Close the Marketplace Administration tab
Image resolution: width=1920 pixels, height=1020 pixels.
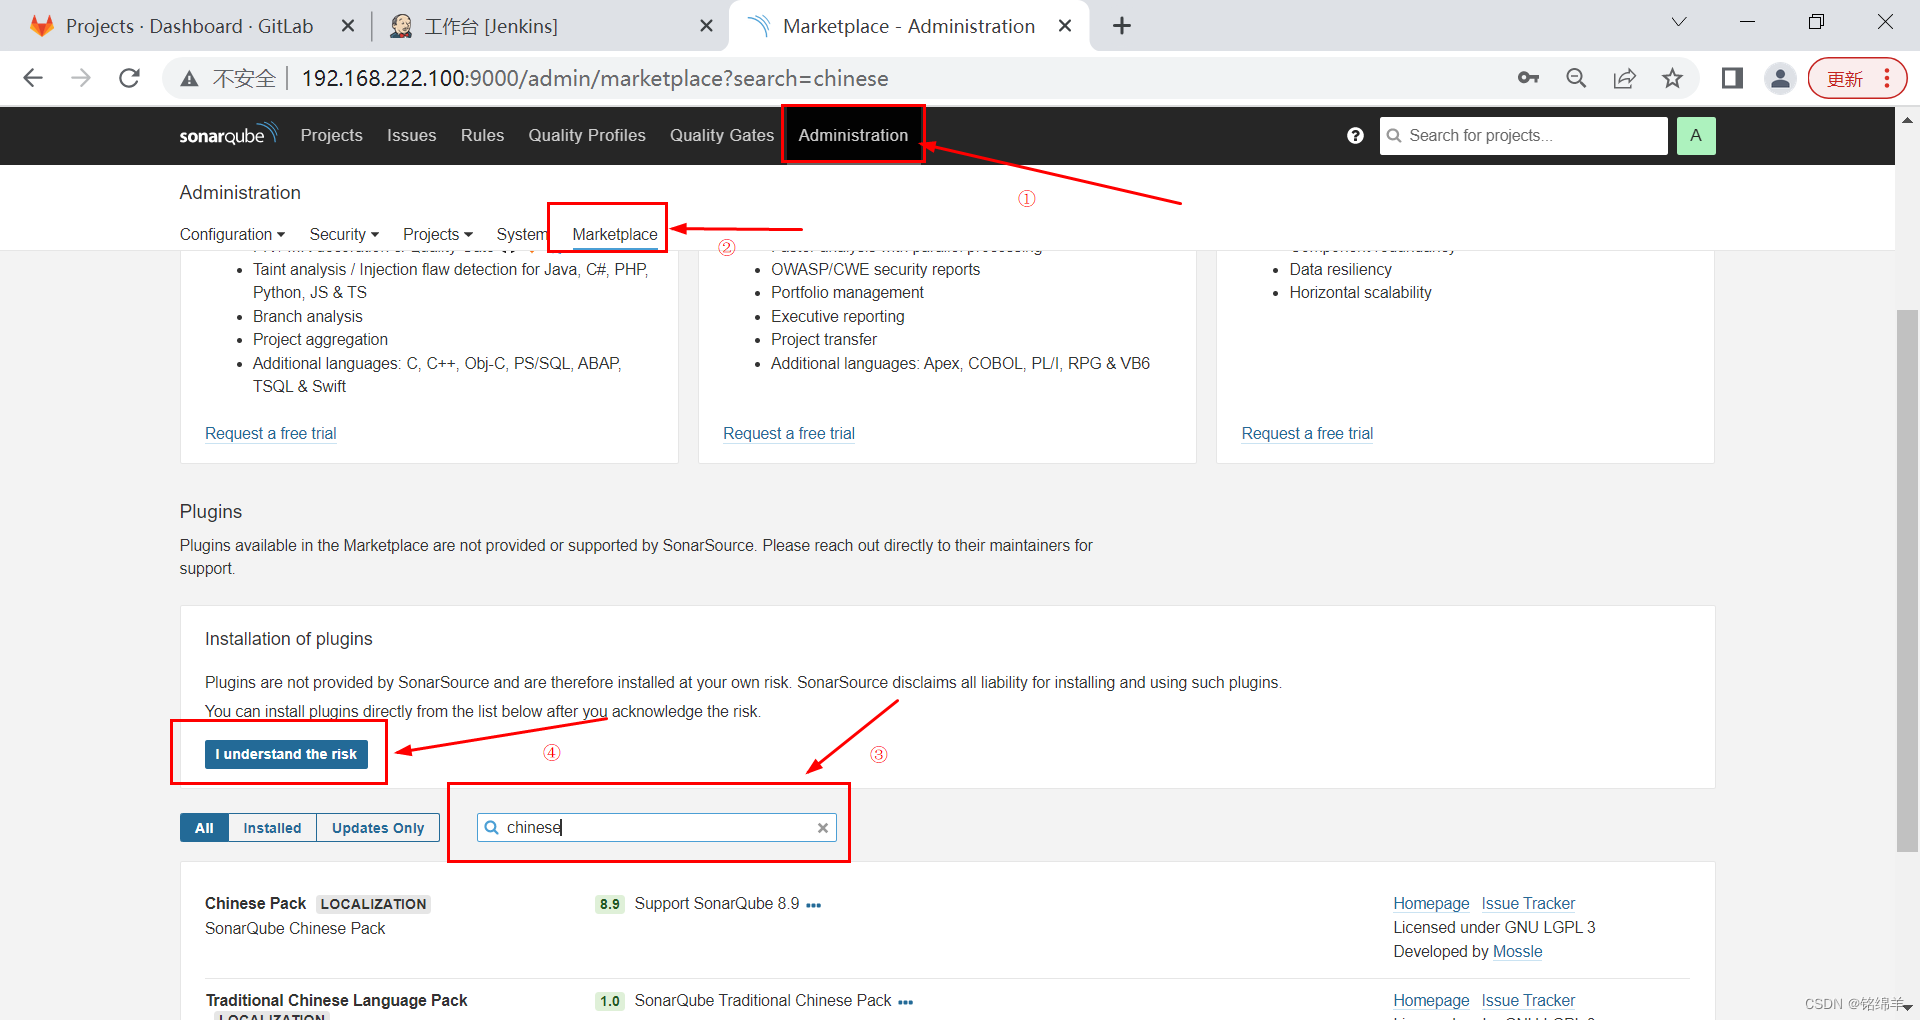pos(1065,26)
